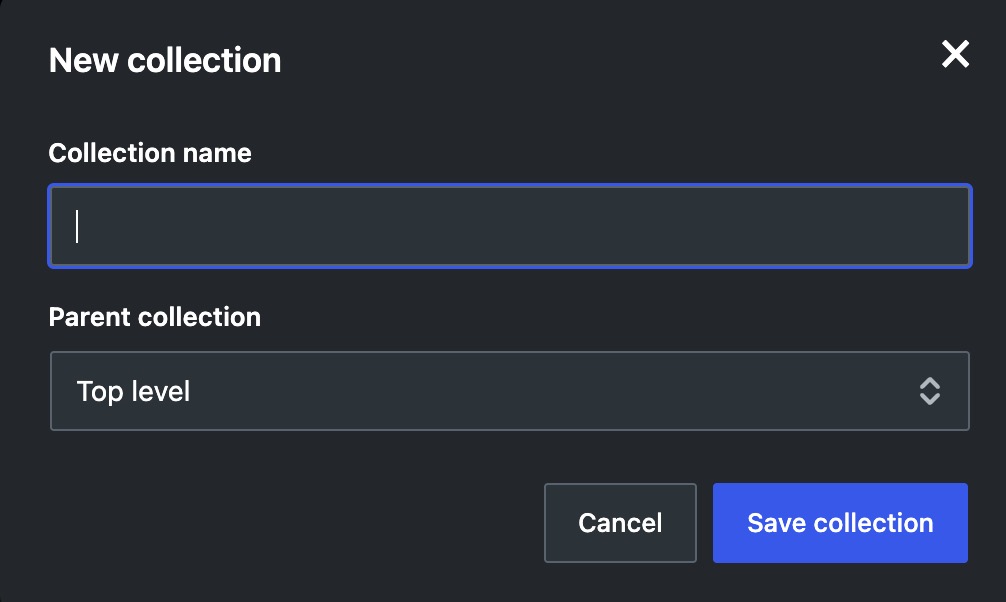Discard the new collection with Cancel
Viewport: 1006px width, 602px height.
pos(620,523)
